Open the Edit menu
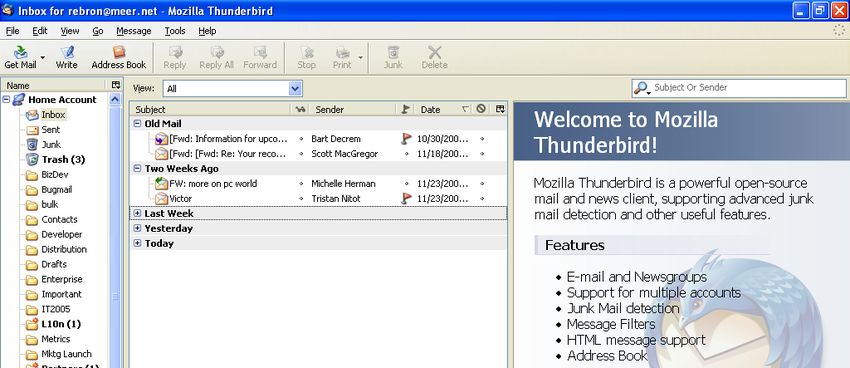Image resolution: width=850 pixels, height=368 pixels. (x=40, y=31)
